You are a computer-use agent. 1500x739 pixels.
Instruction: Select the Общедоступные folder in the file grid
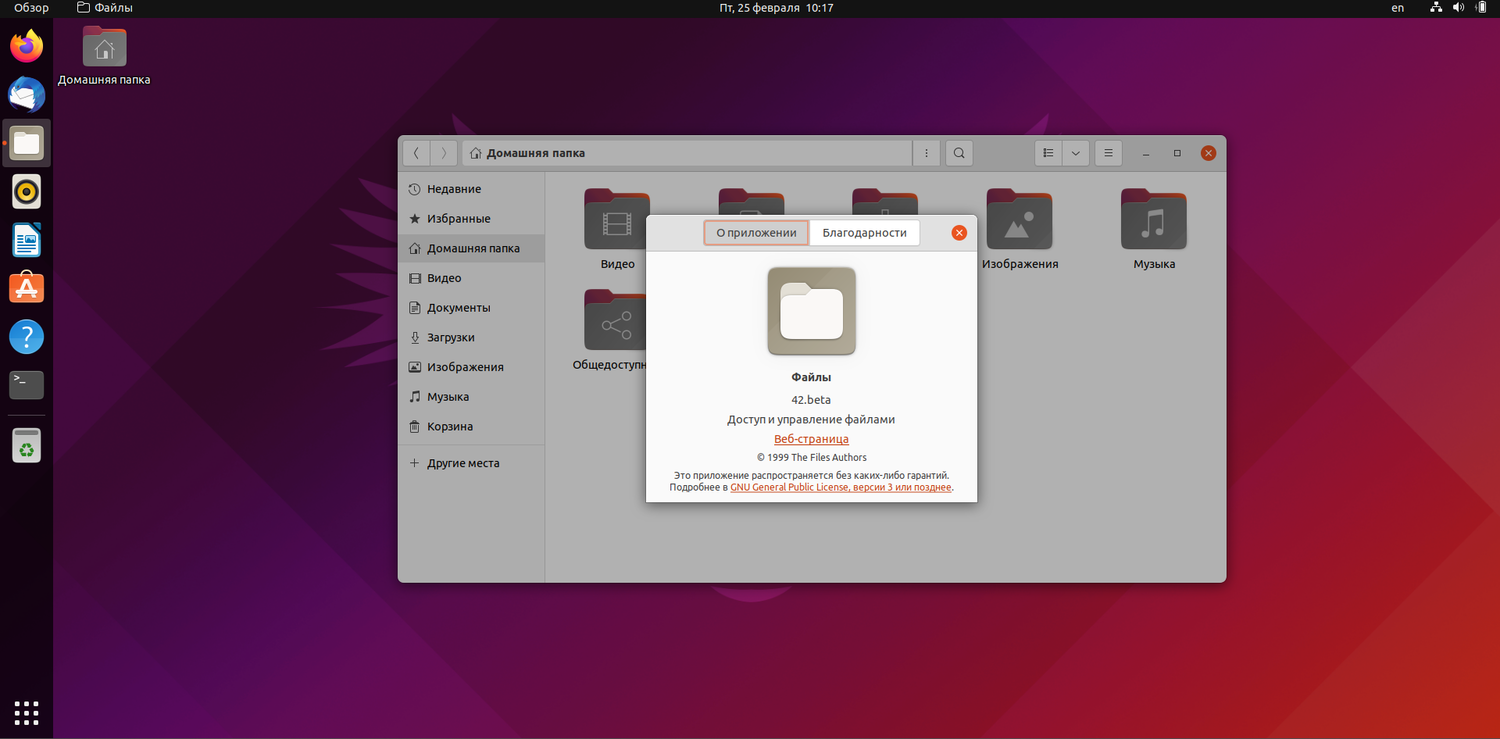click(x=610, y=330)
